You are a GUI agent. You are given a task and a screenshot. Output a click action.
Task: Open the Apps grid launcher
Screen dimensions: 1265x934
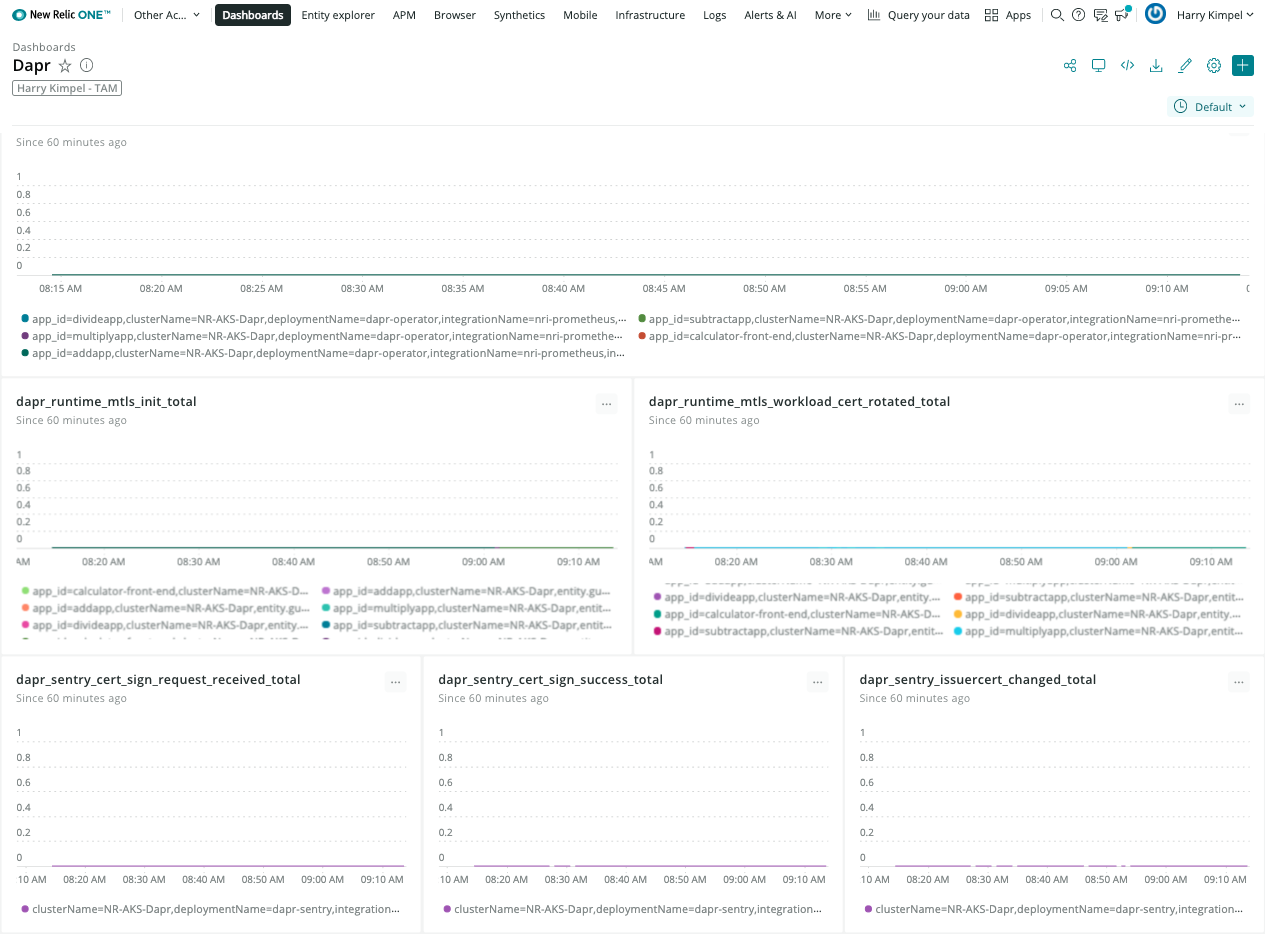click(x=1008, y=15)
